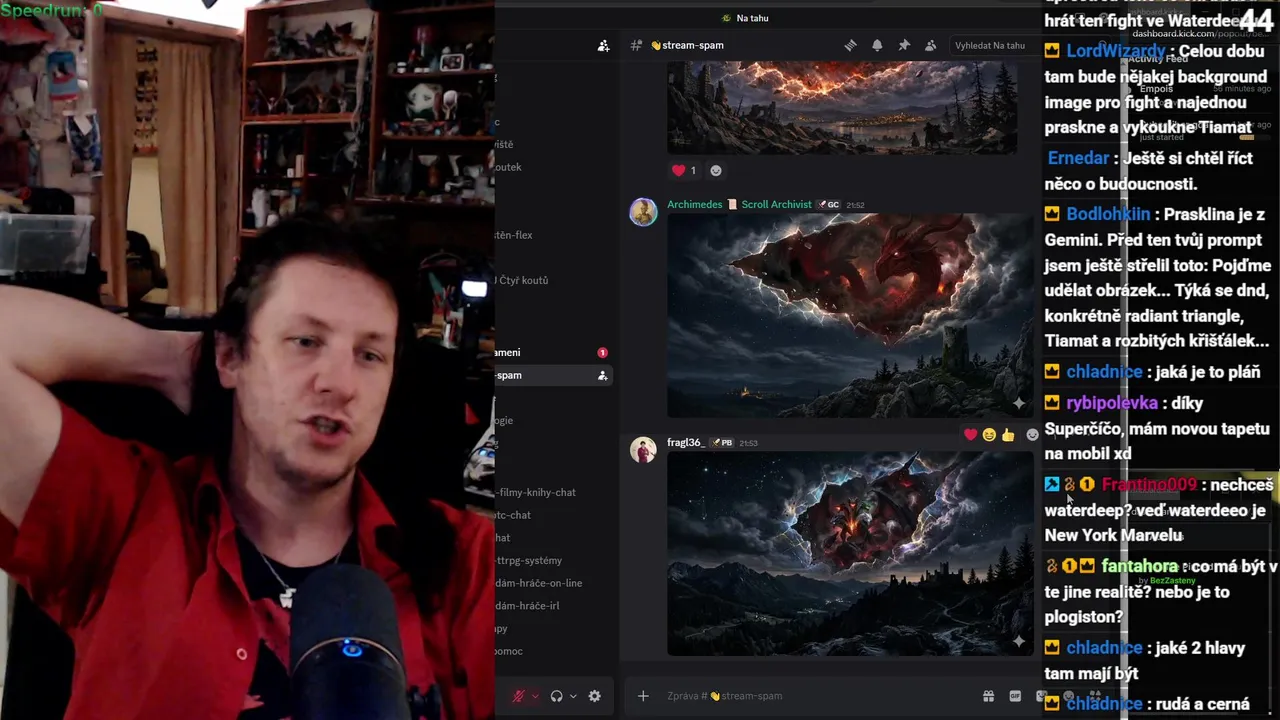Toggle the deafen headphones button
Image resolution: width=1280 pixels, height=720 pixels.
tap(556, 696)
